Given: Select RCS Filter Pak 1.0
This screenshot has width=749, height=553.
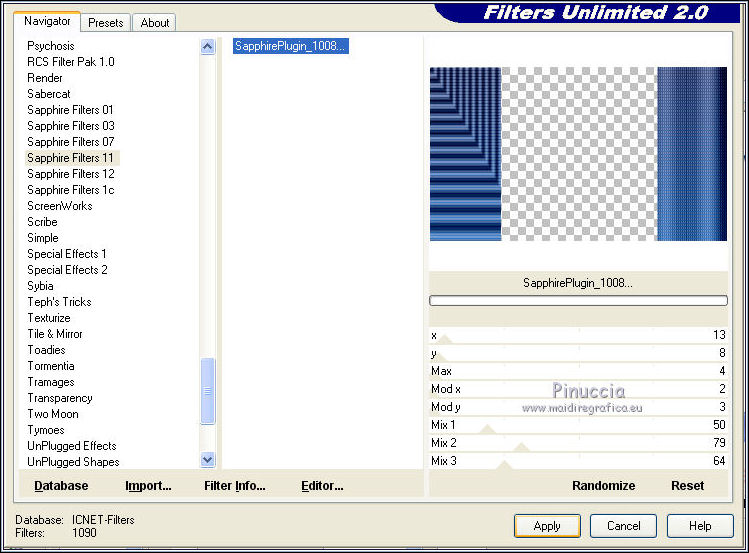Looking at the screenshot, I should 71,62.
